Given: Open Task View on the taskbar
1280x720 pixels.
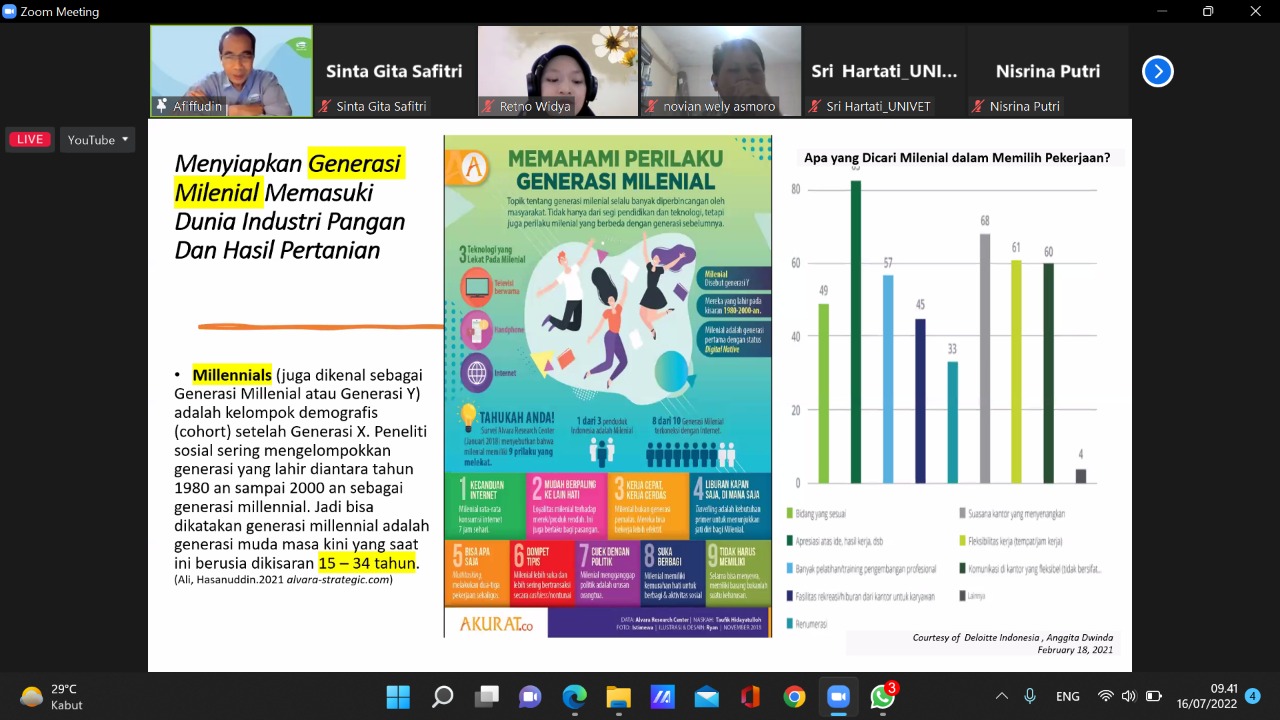Looking at the screenshot, I should pos(486,697).
